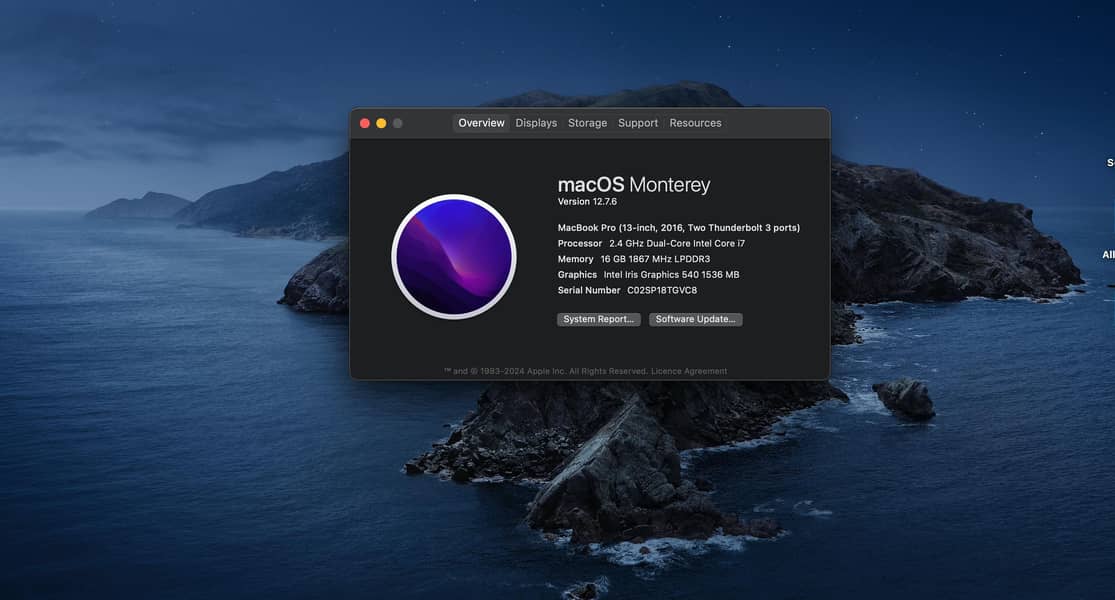
Task: Close the About This Mac window
Action: (x=364, y=123)
